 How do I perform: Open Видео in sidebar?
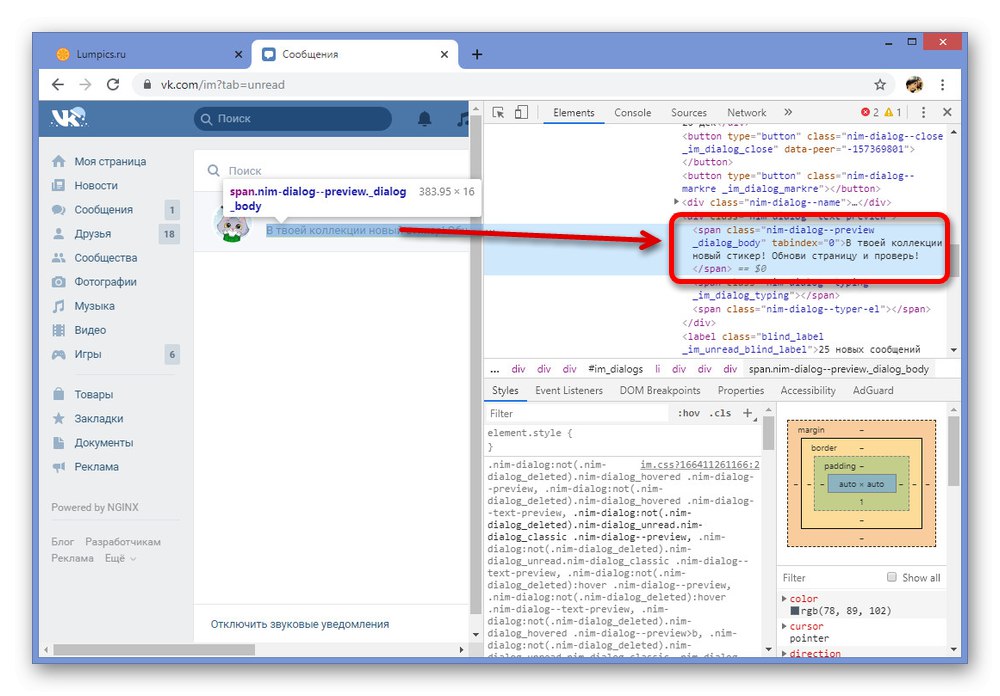pos(90,330)
